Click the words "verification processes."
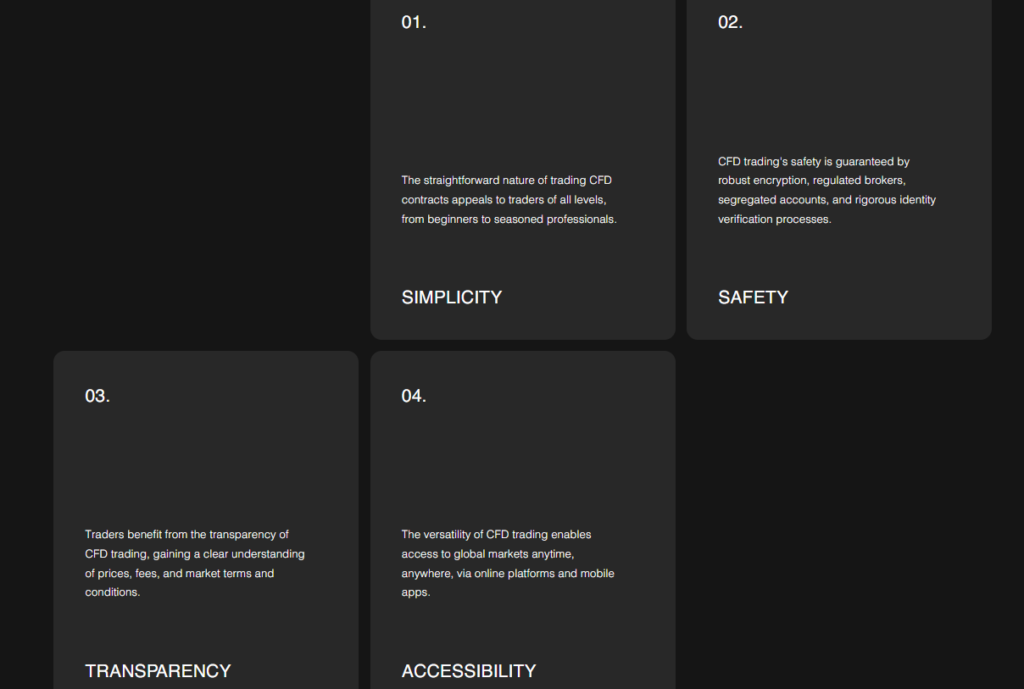 pyautogui.click(x=775, y=219)
